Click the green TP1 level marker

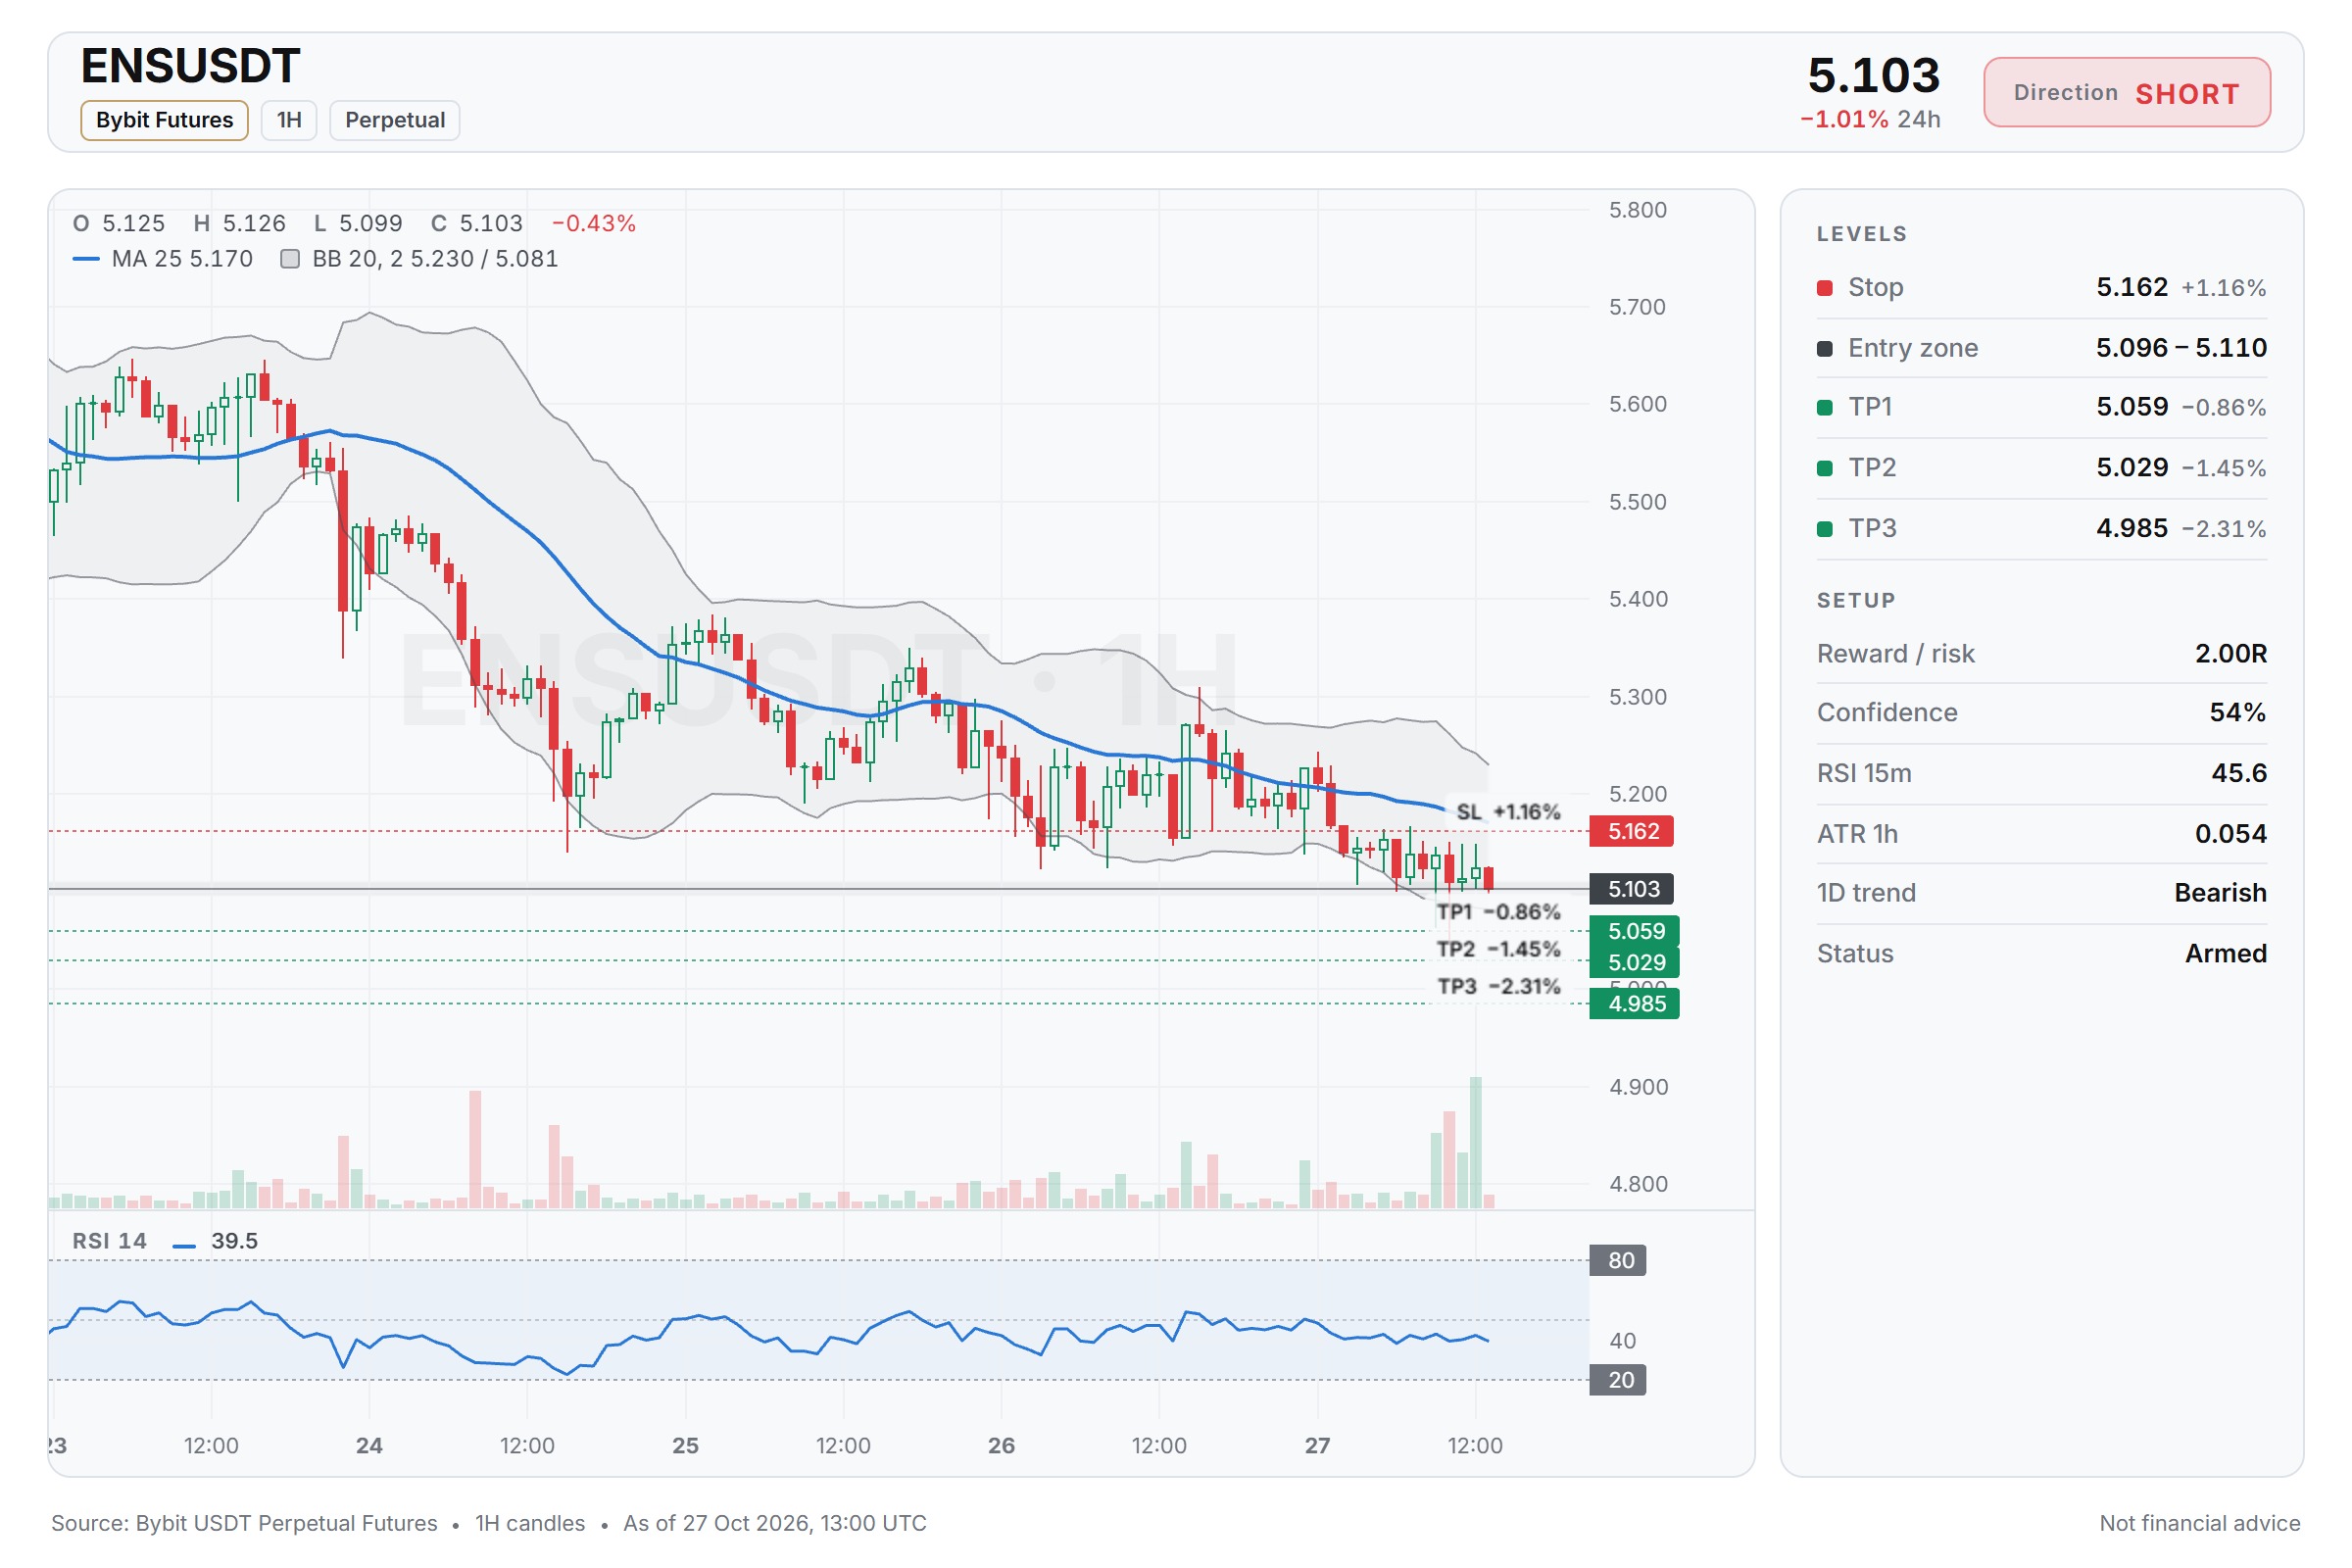(x=1825, y=407)
